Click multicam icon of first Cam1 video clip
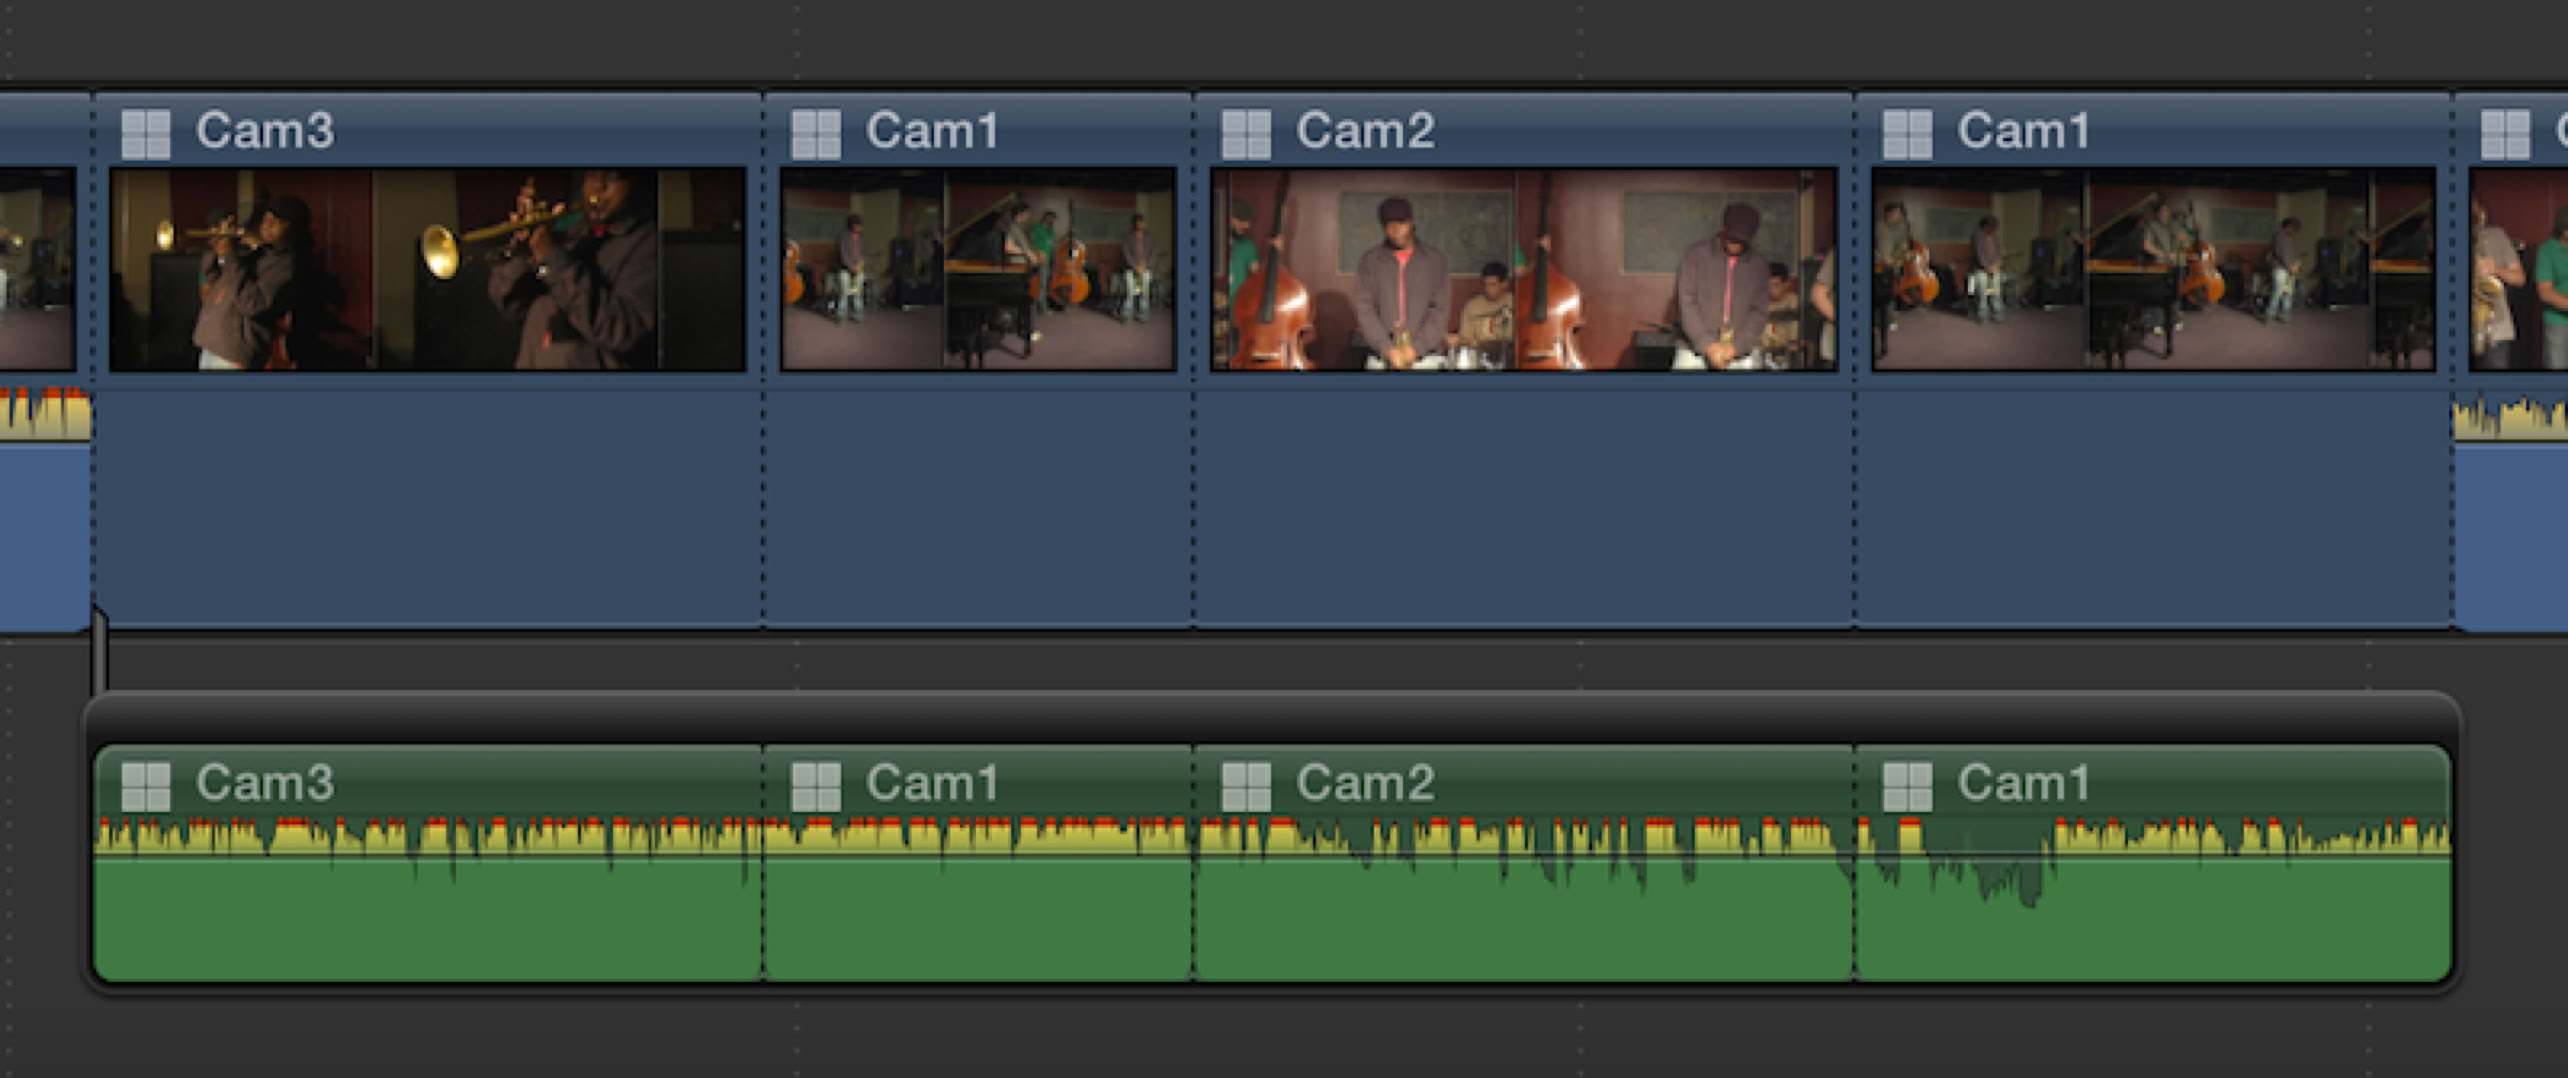Image resolution: width=2568 pixels, height=1078 pixels. click(x=815, y=134)
